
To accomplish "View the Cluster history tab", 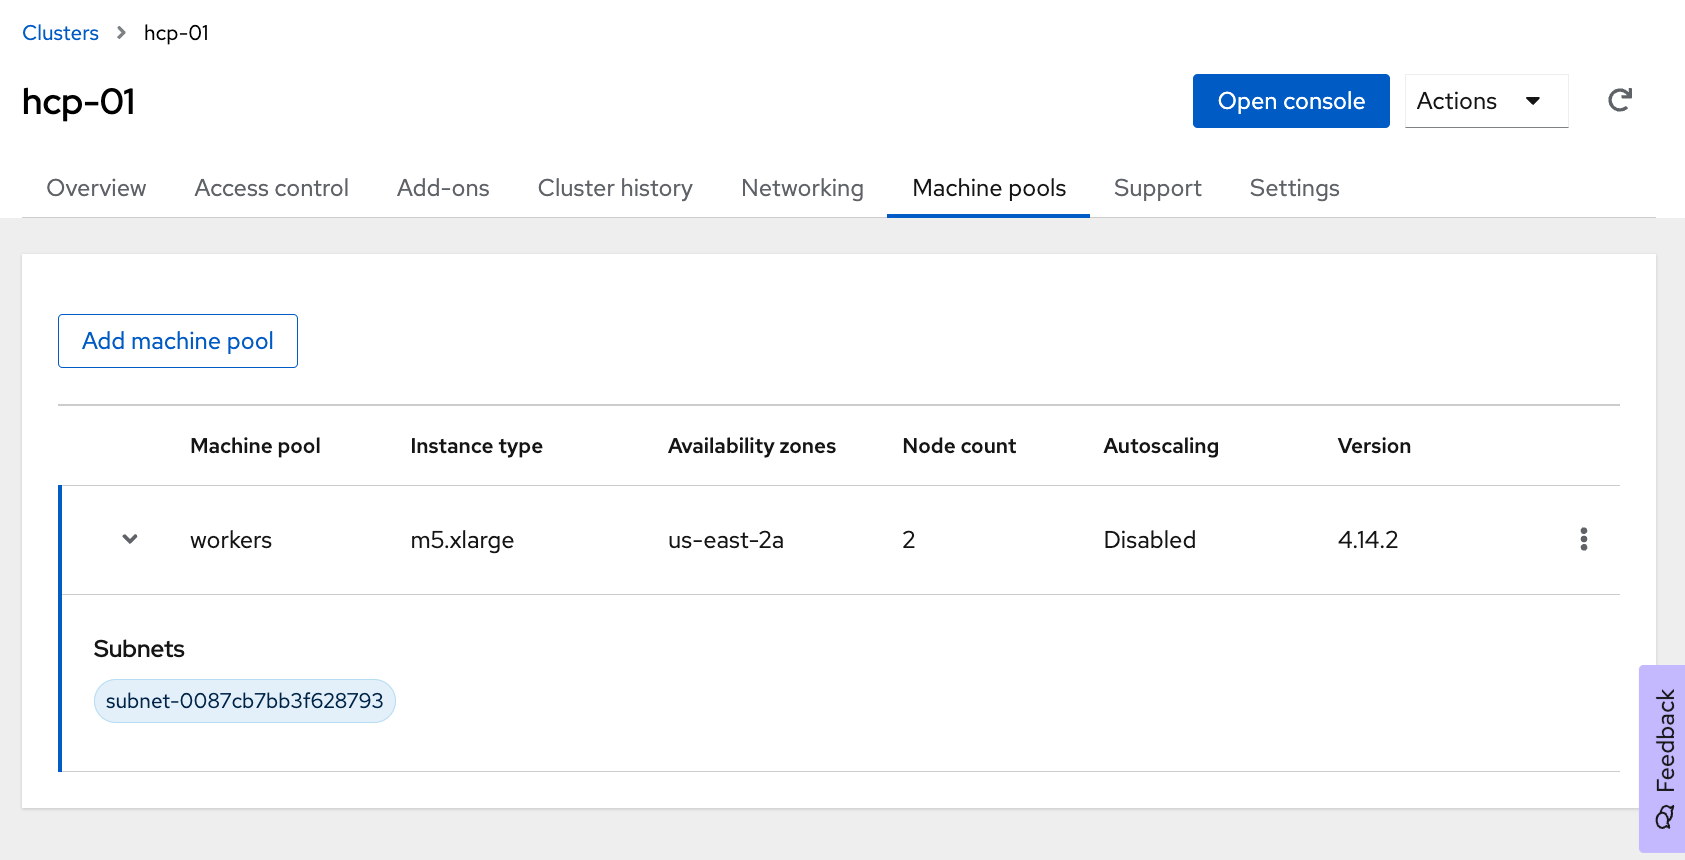I will pyautogui.click(x=615, y=188).
